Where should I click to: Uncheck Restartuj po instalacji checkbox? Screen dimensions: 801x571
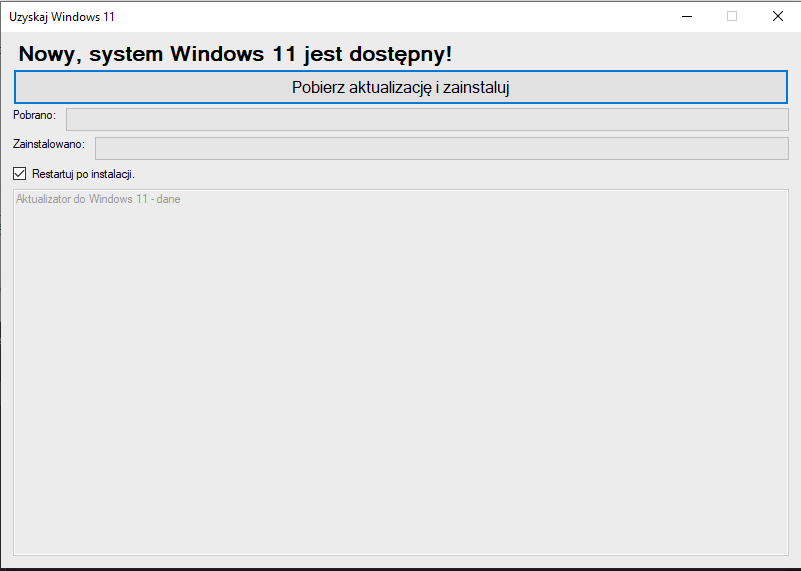point(19,174)
